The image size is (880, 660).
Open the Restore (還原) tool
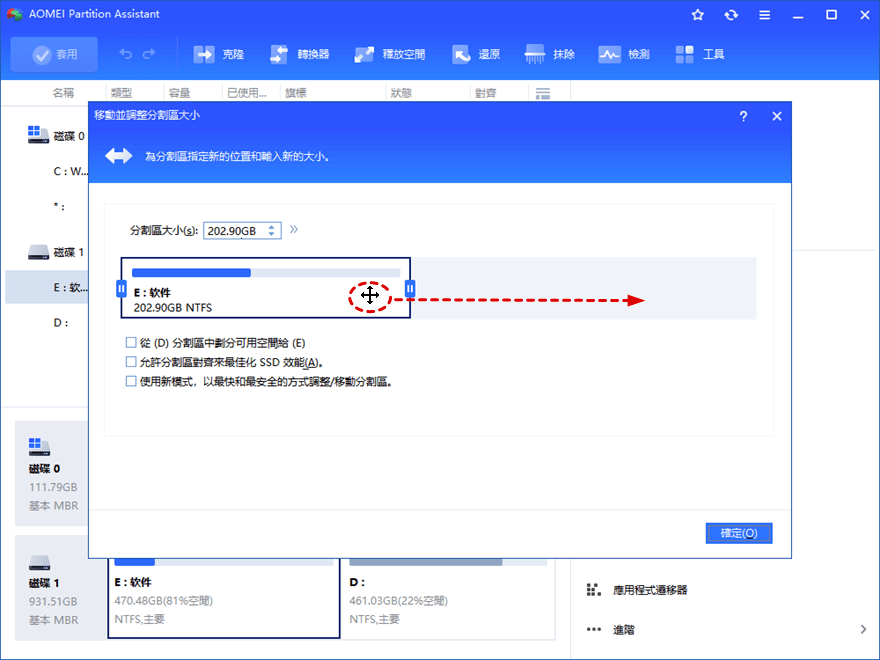click(476, 54)
